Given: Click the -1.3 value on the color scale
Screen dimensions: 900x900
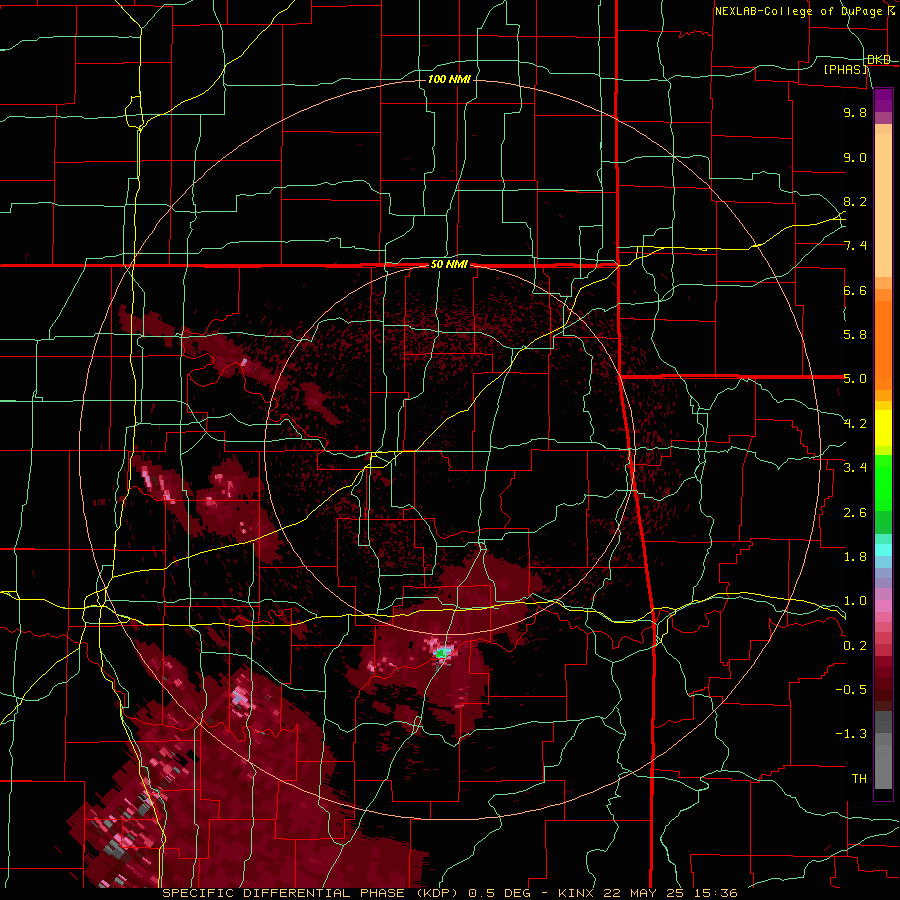Looking at the screenshot, I should [x=851, y=734].
